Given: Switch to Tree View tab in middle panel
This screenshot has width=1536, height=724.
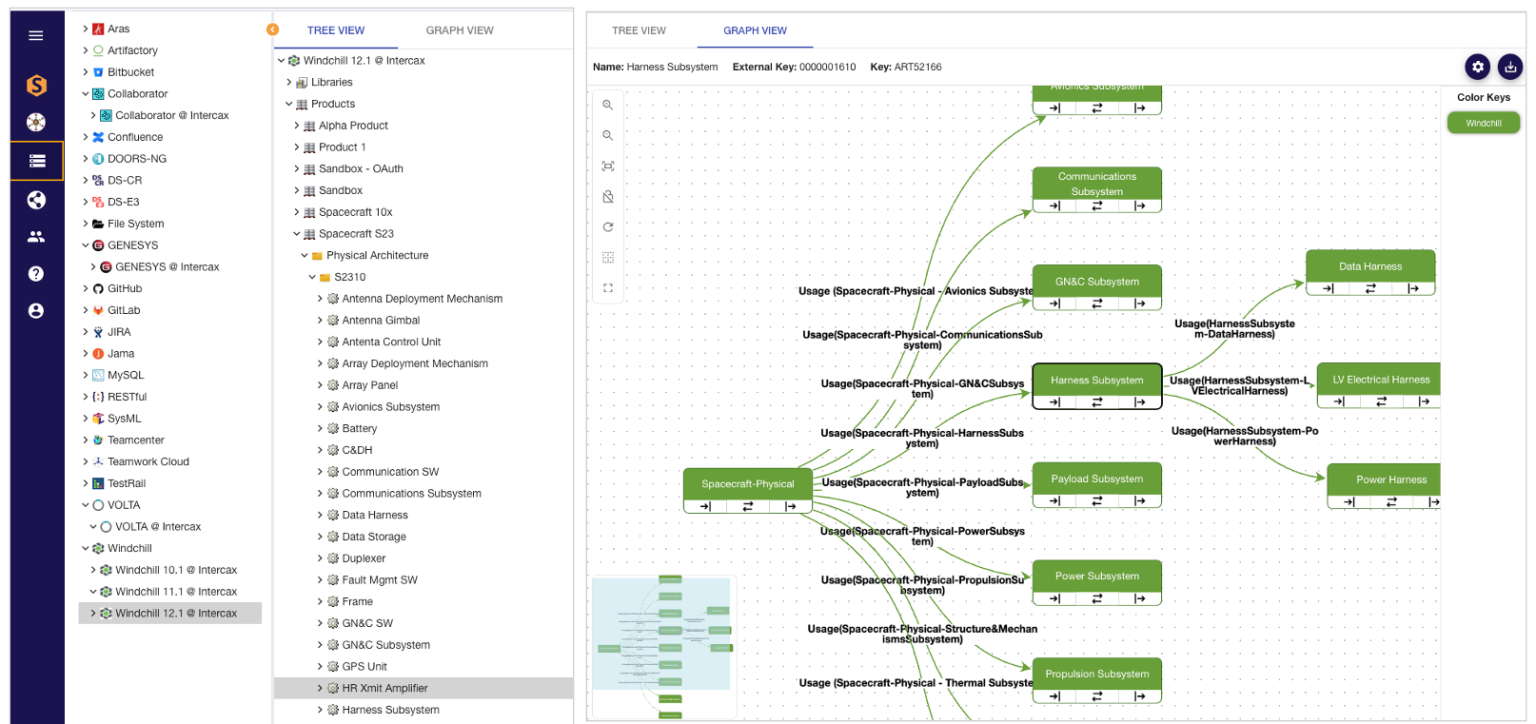Looking at the screenshot, I should 335,30.
